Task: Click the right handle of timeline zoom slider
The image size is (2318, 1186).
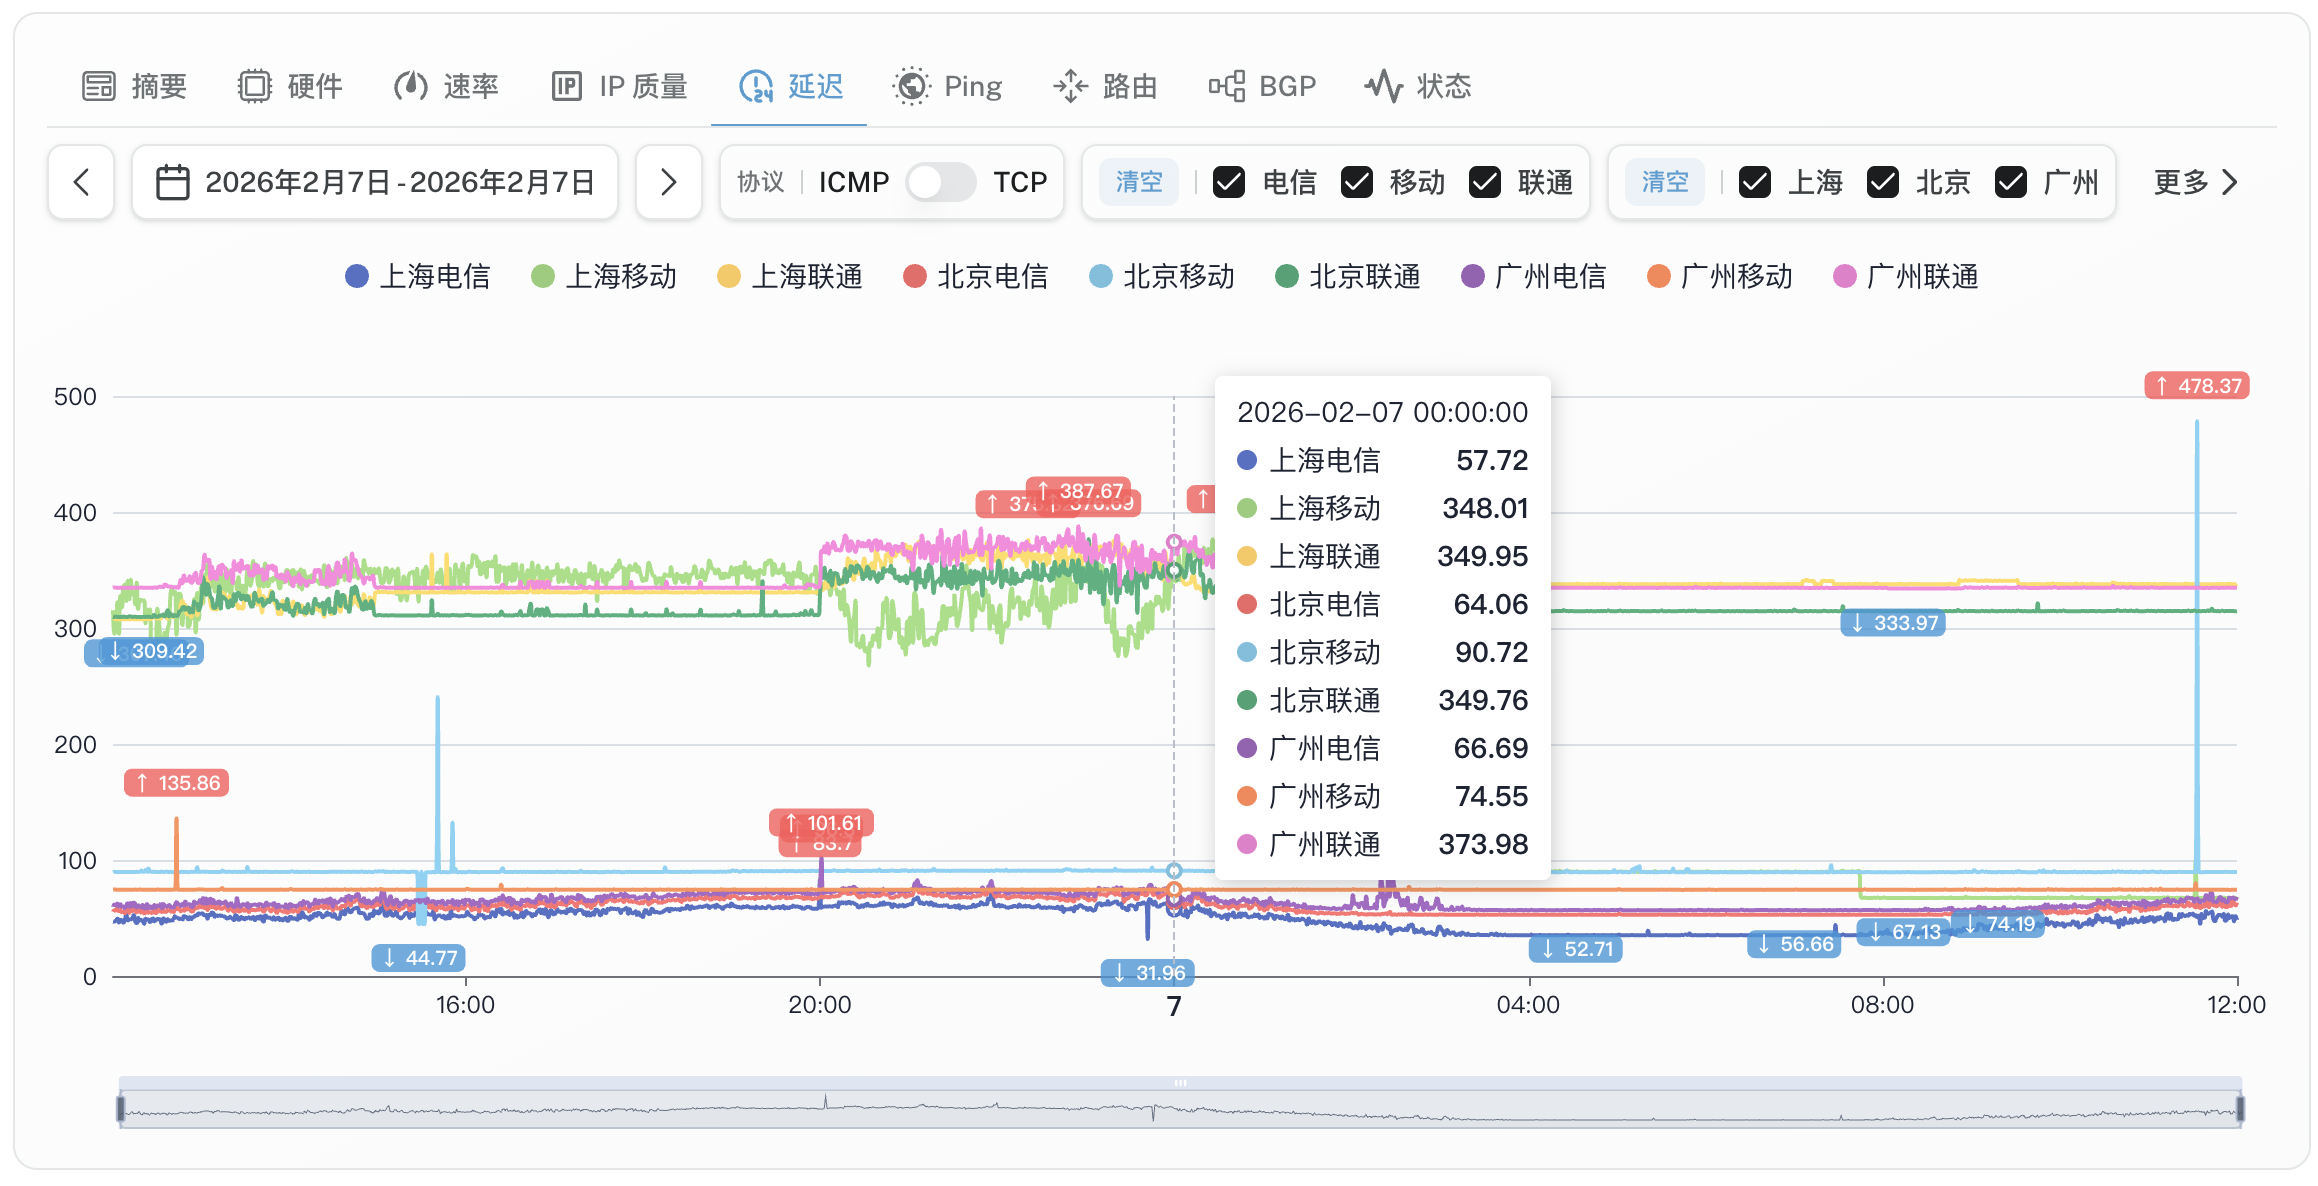Action: [x=2240, y=1108]
